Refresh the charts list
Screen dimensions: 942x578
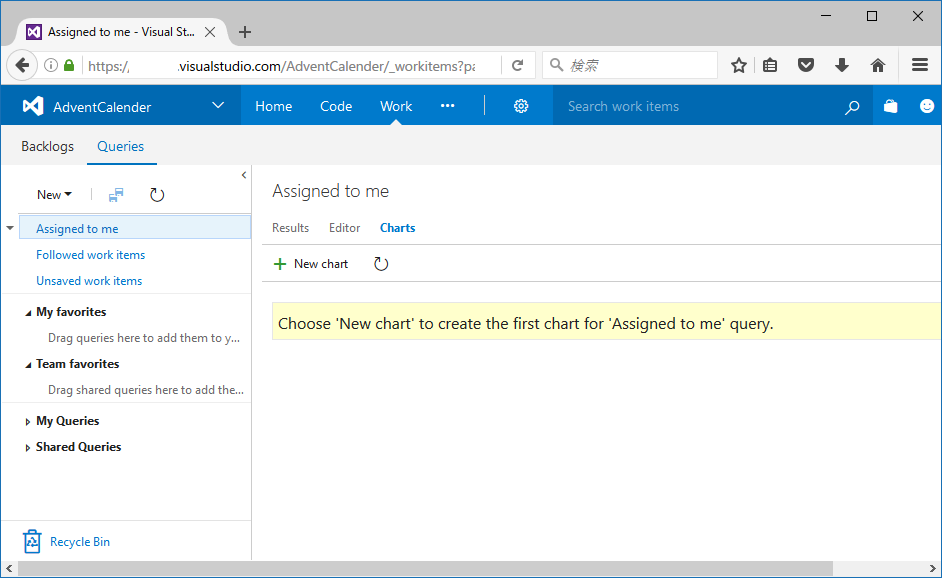pos(381,264)
